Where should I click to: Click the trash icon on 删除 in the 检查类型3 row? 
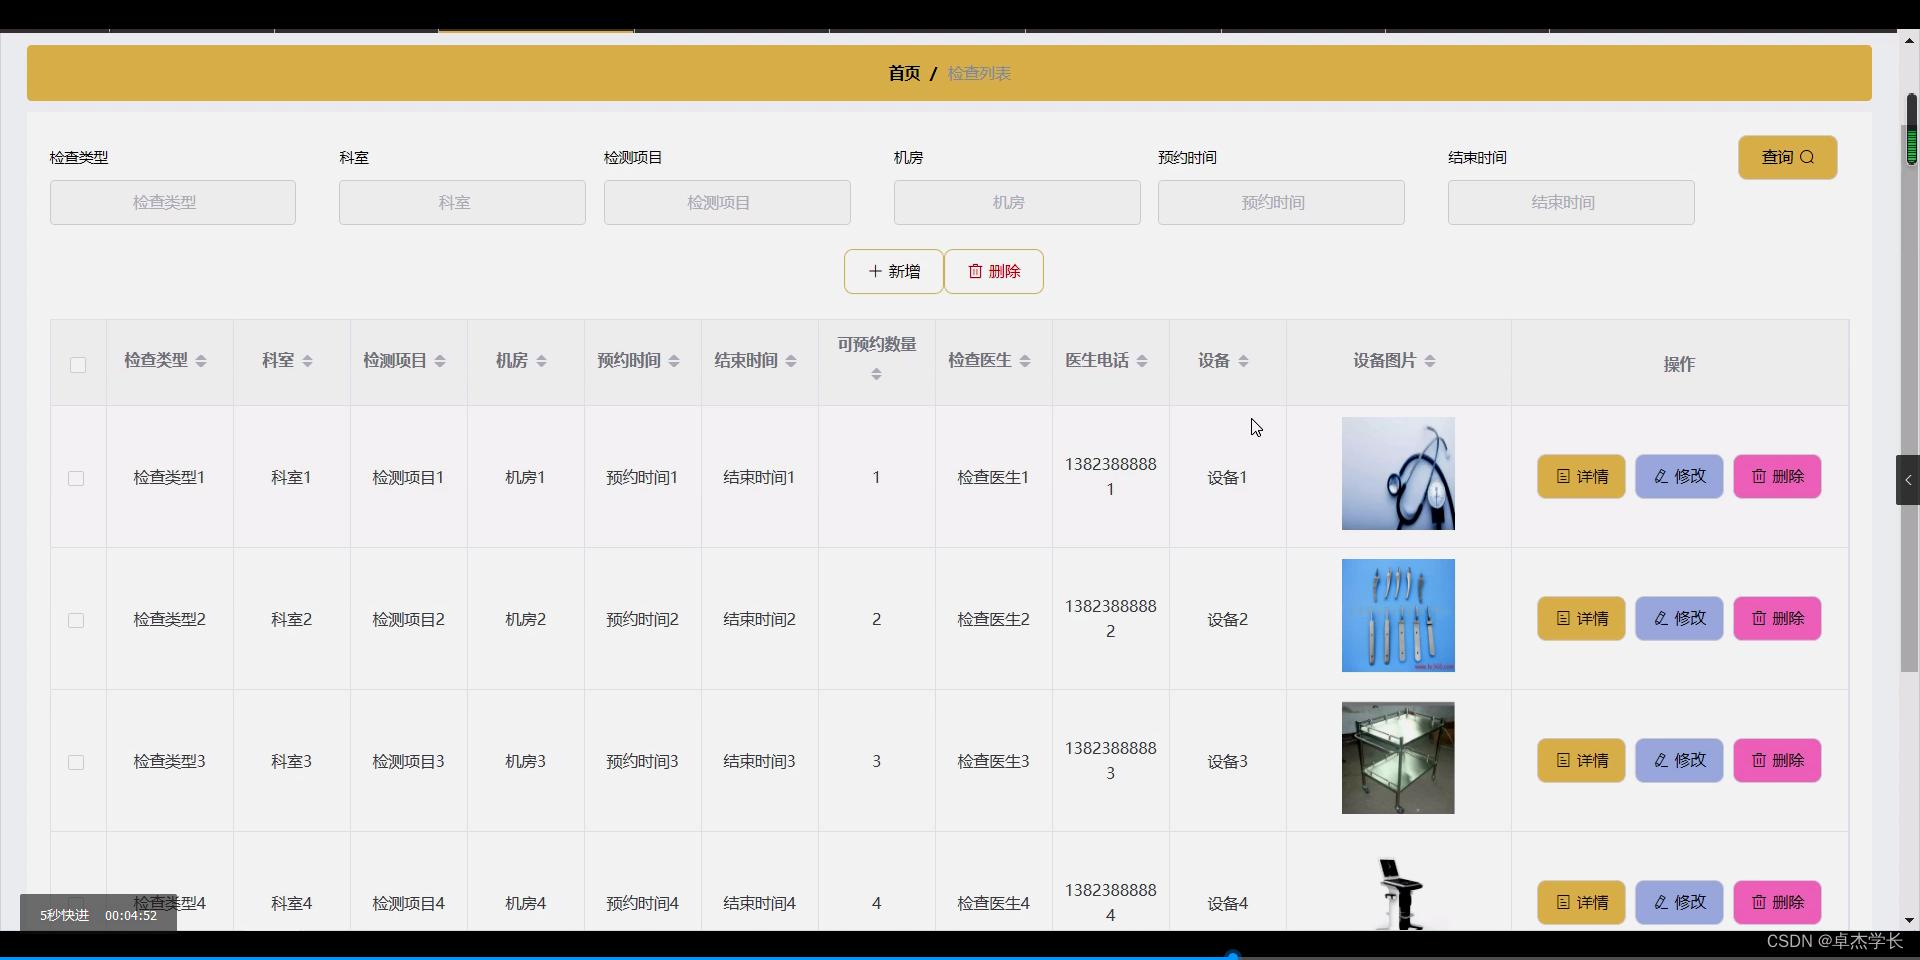point(1759,760)
